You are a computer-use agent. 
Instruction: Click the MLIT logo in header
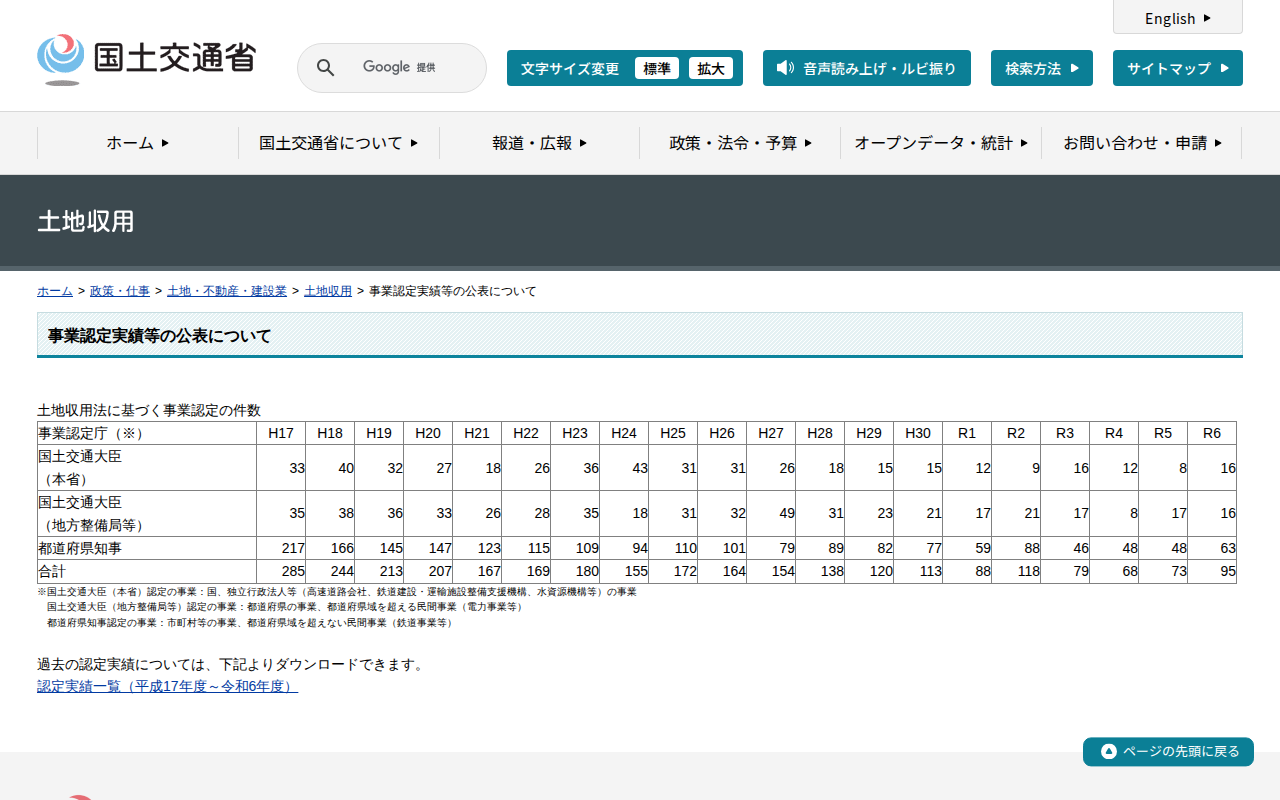[x=146, y=59]
